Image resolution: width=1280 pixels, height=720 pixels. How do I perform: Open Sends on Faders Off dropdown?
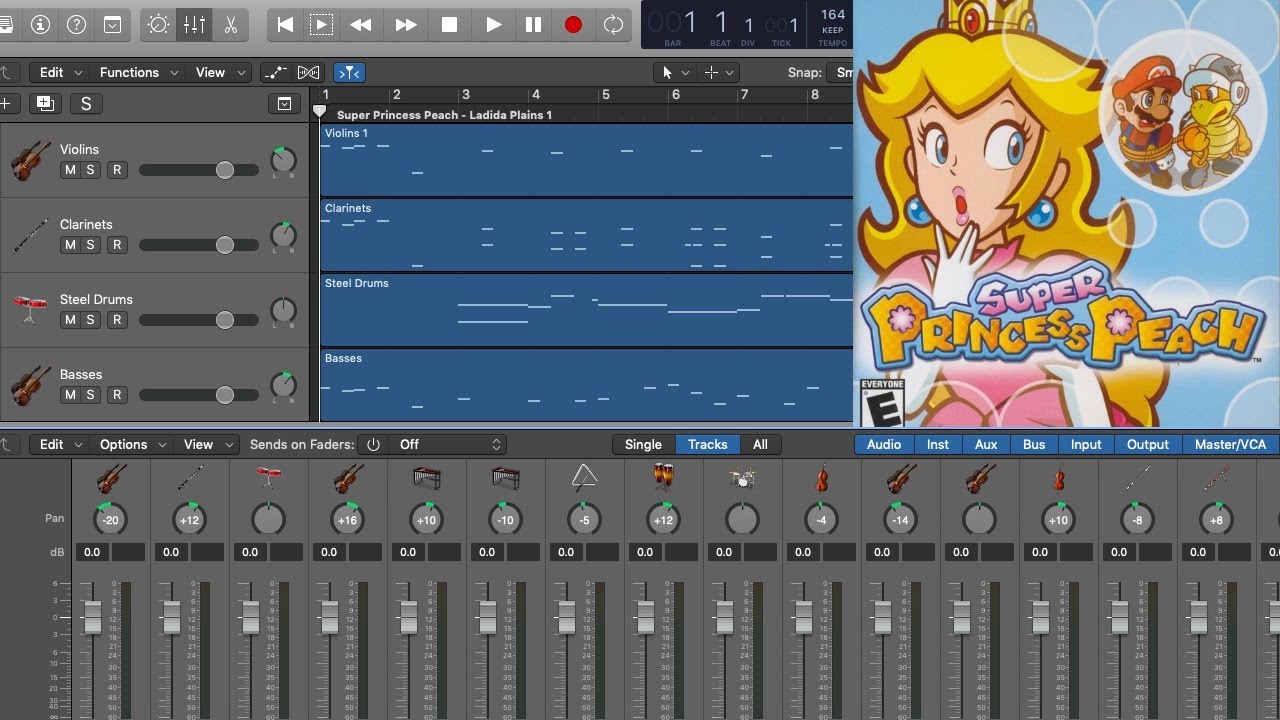coord(446,444)
